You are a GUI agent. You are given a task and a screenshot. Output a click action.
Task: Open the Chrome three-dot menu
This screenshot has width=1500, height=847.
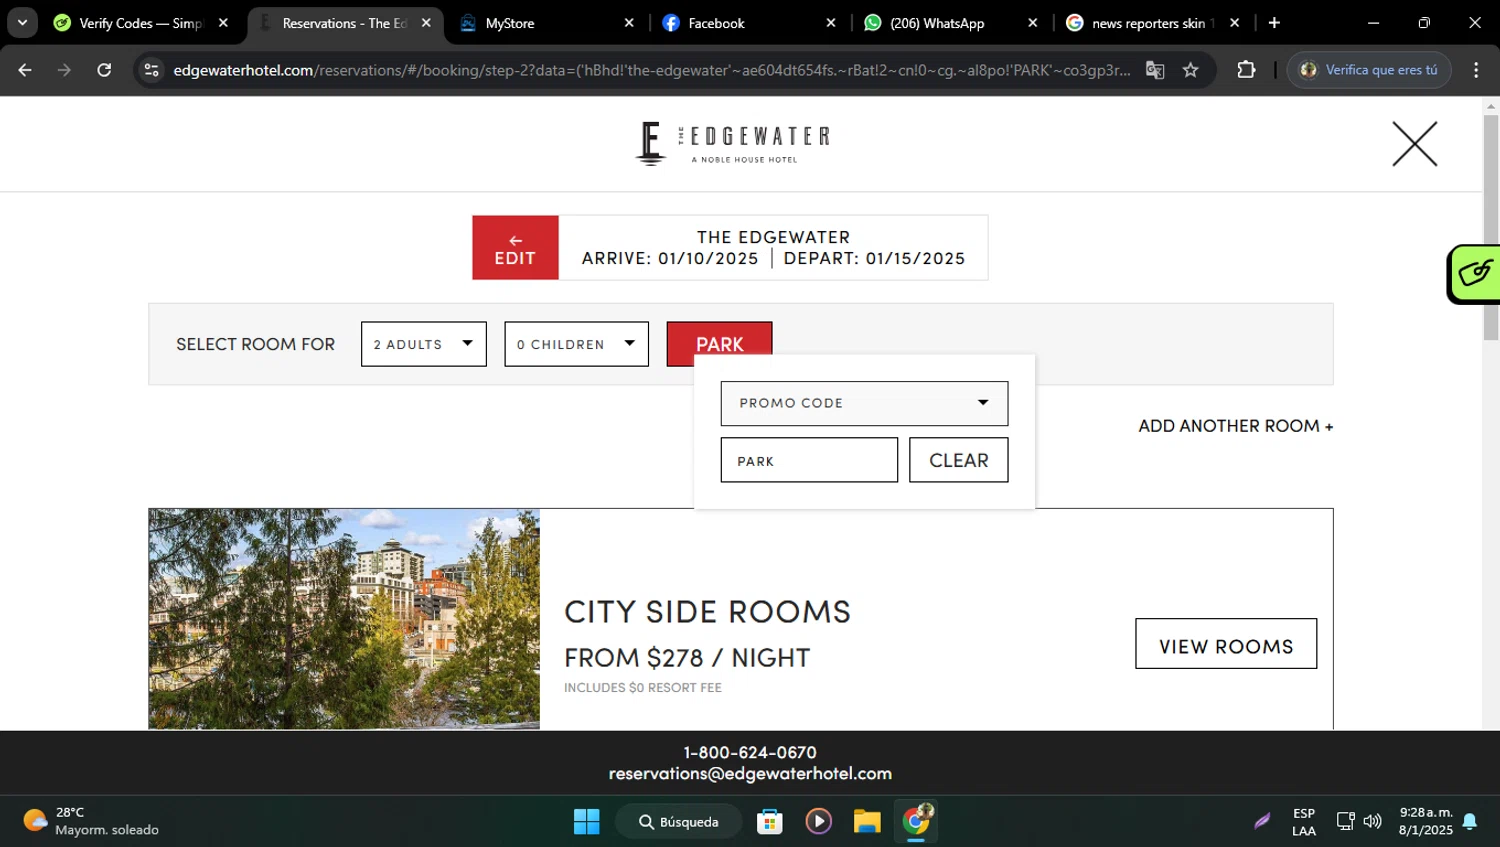pyautogui.click(x=1476, y=70)
